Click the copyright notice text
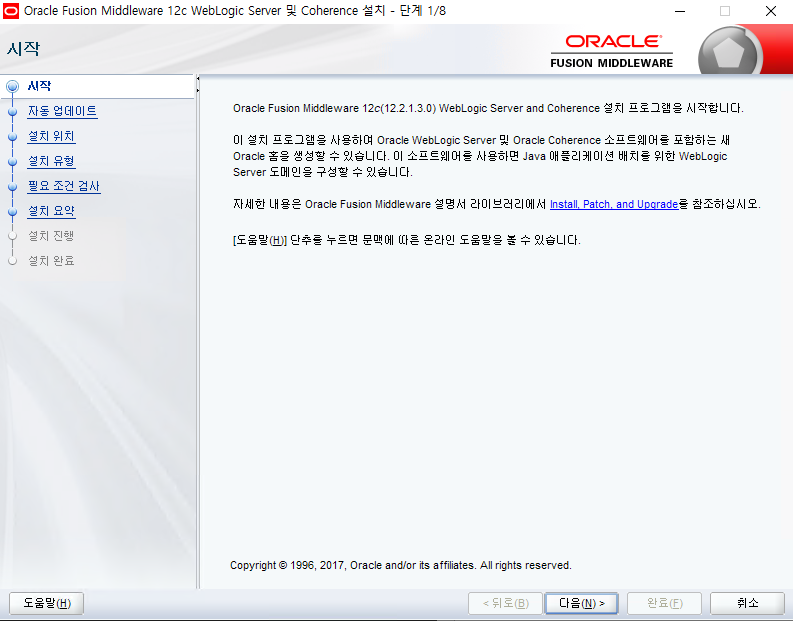The height and width of the screenshot is (621, 793). (x=401, y=565)
